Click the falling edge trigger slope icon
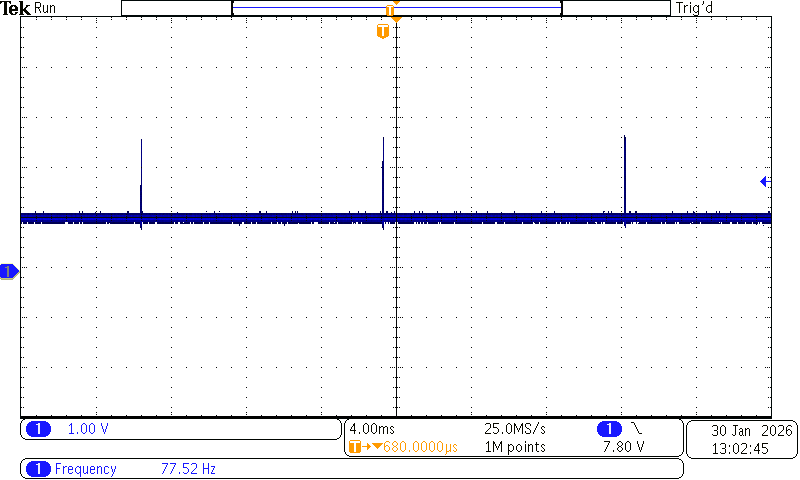Image resolution: width=800 pixels, height=480 pixels. [637, 428]
